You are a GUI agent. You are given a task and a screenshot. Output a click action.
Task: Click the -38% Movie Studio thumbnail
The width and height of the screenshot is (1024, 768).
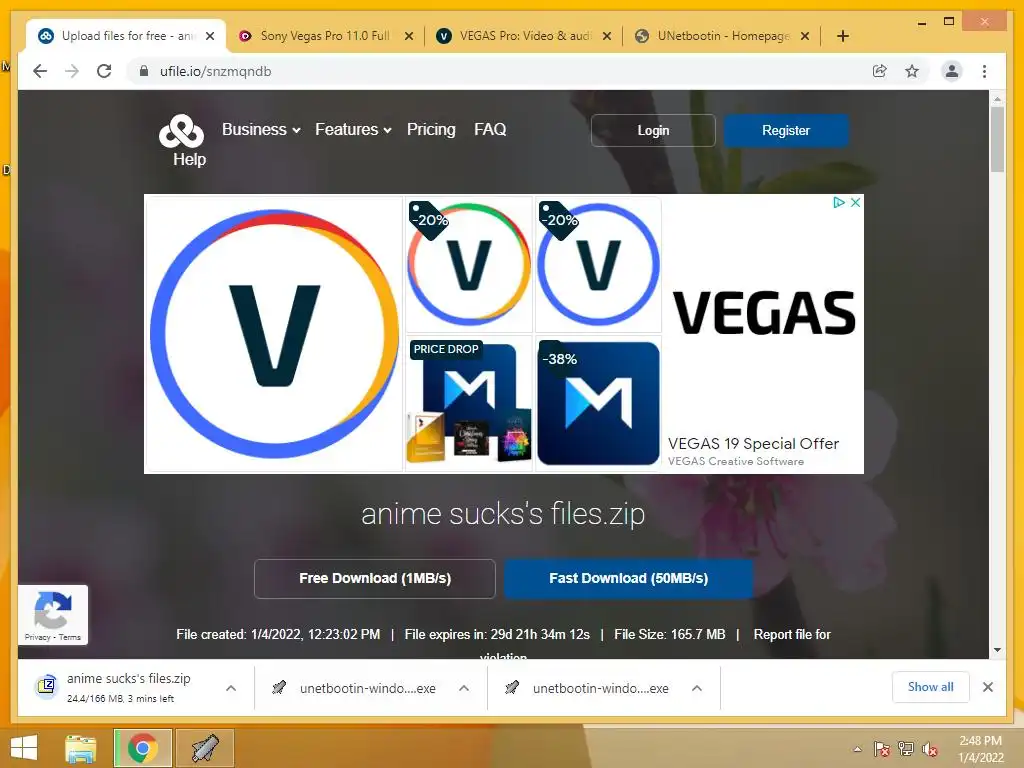[x=598, y=402]
